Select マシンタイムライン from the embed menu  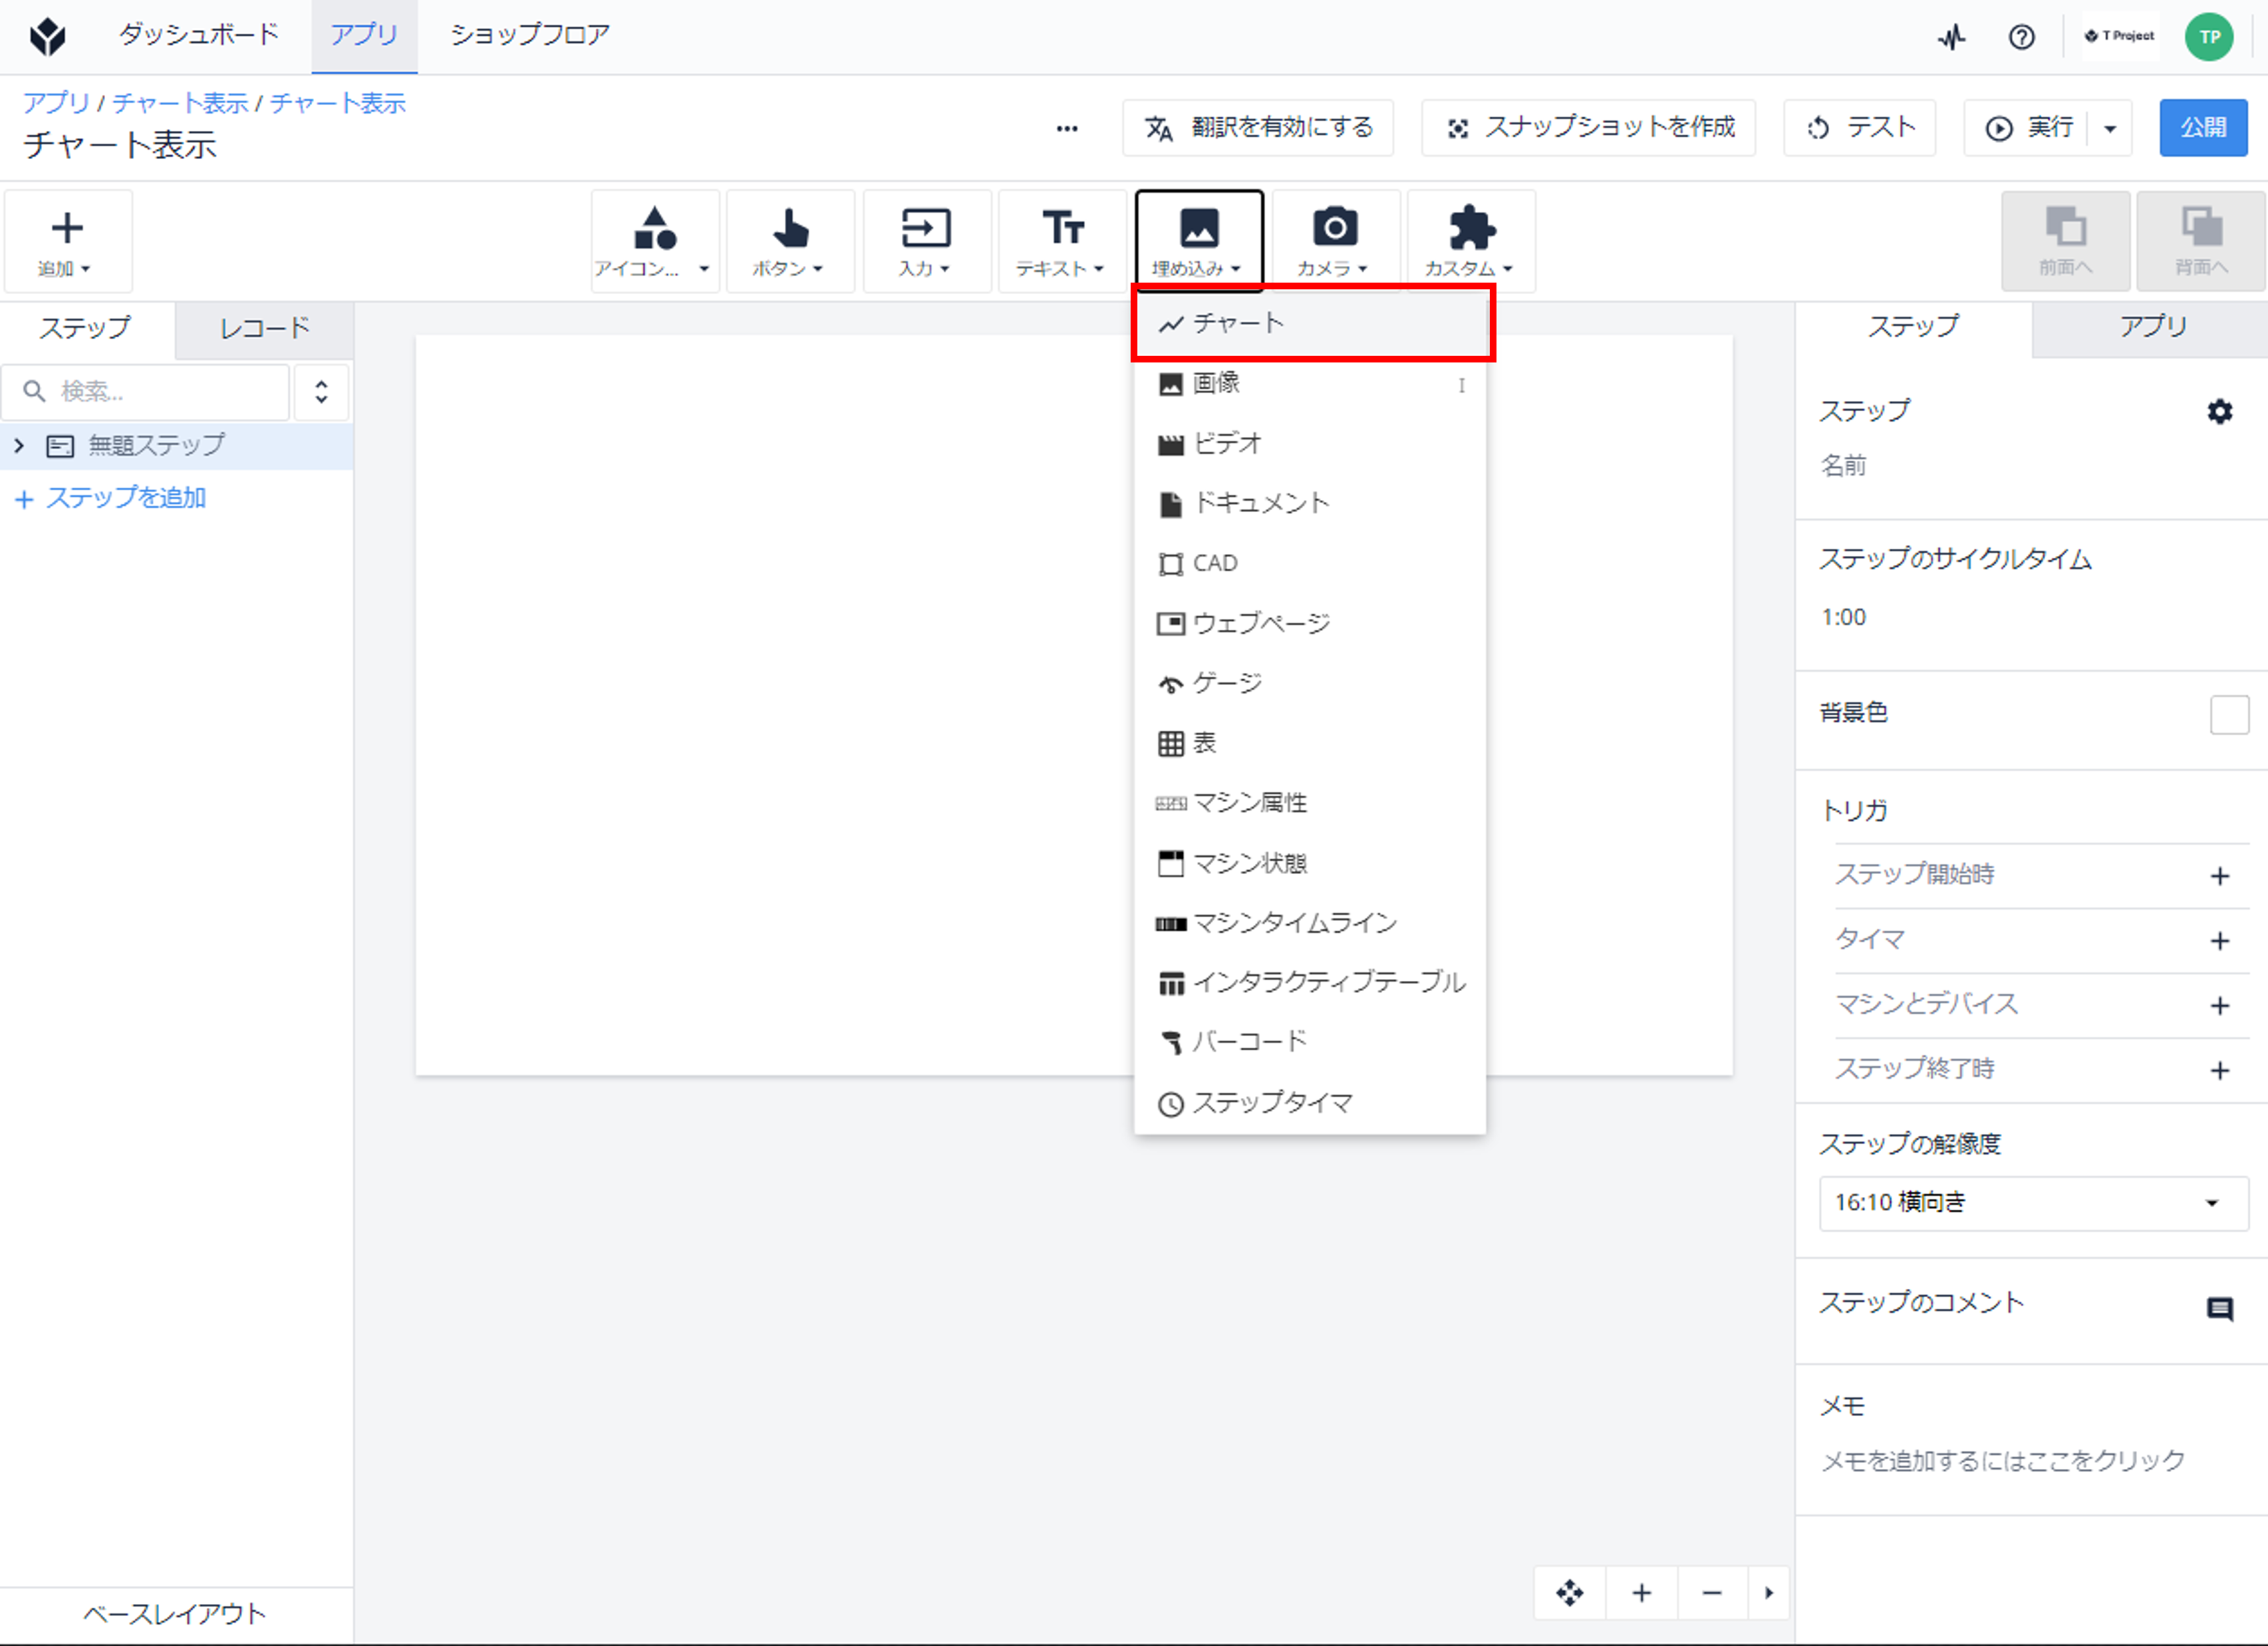[x=1311, y=922]
